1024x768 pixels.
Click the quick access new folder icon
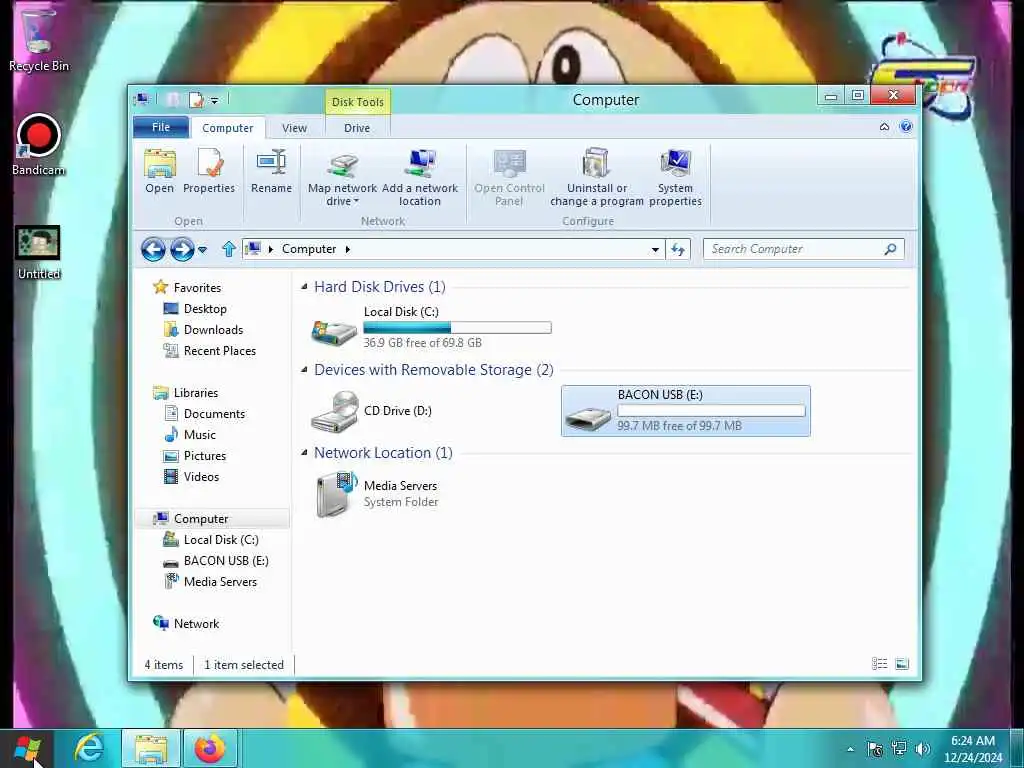[172, 100]
